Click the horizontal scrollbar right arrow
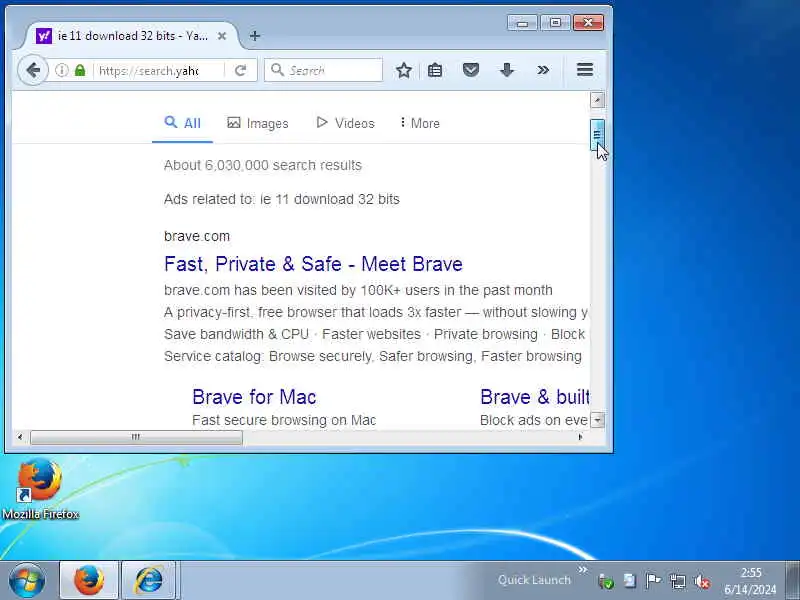Image resolution: width=800 pixels, height=600 pixels. [x=580, y=437]
